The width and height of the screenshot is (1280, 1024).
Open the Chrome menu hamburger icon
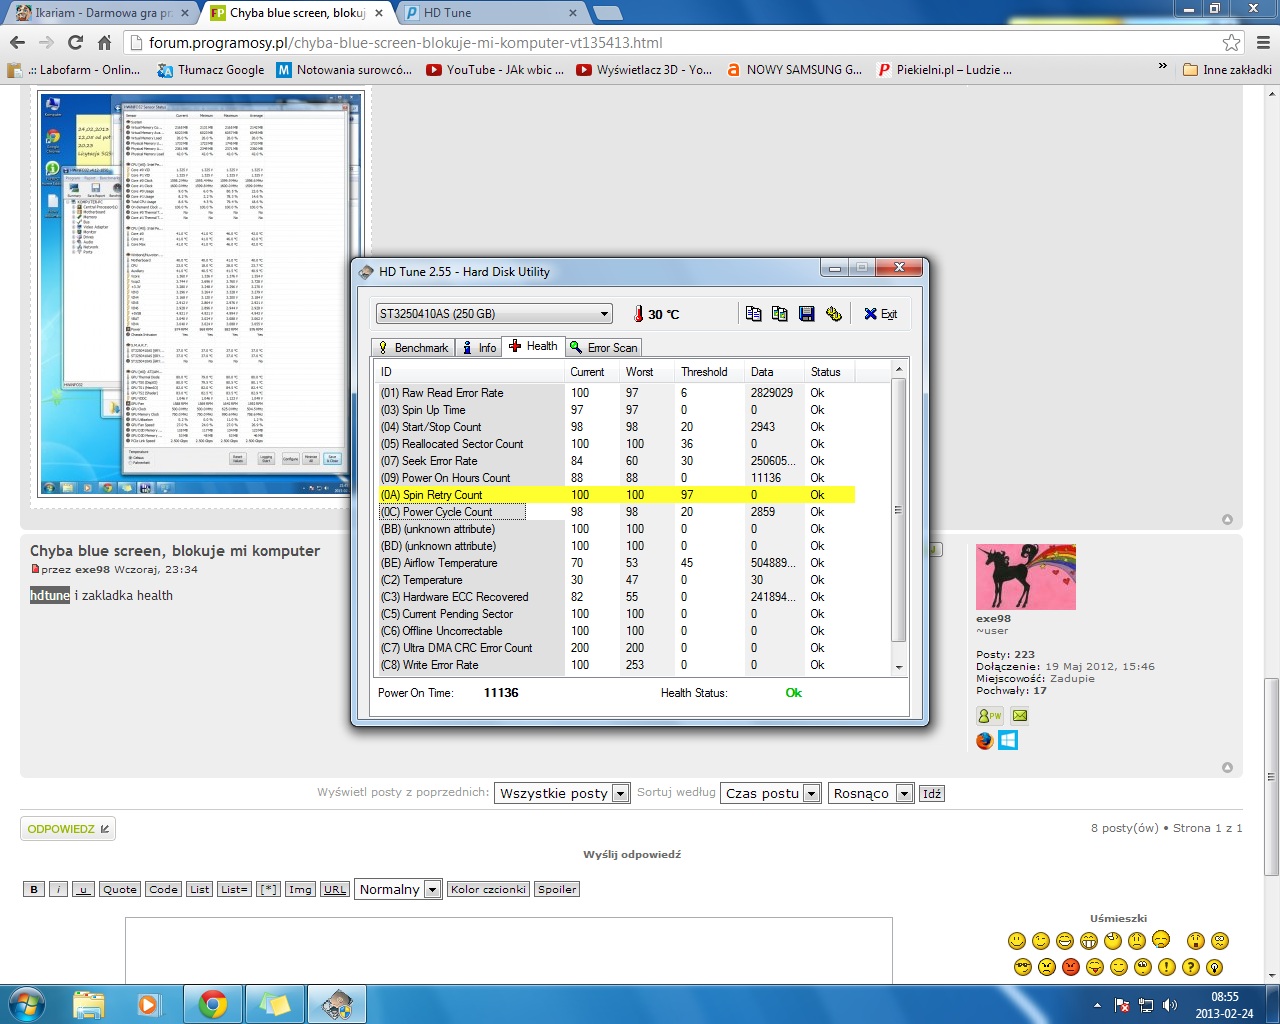tap(1263, 43)
